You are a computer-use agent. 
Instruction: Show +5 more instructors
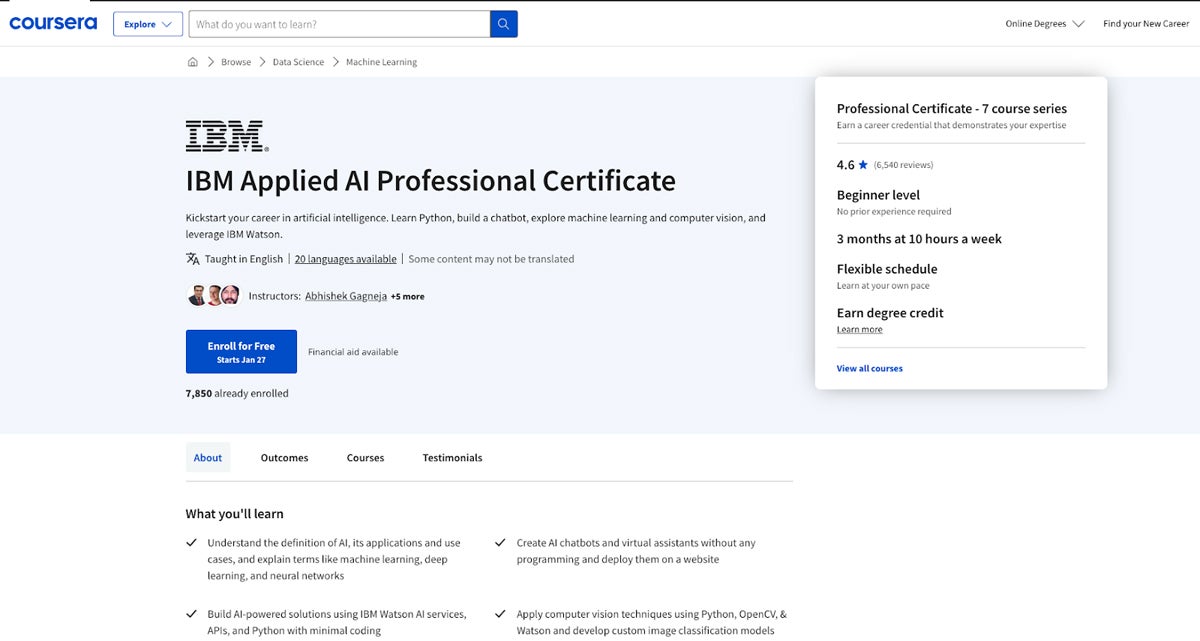coord(408,297)
